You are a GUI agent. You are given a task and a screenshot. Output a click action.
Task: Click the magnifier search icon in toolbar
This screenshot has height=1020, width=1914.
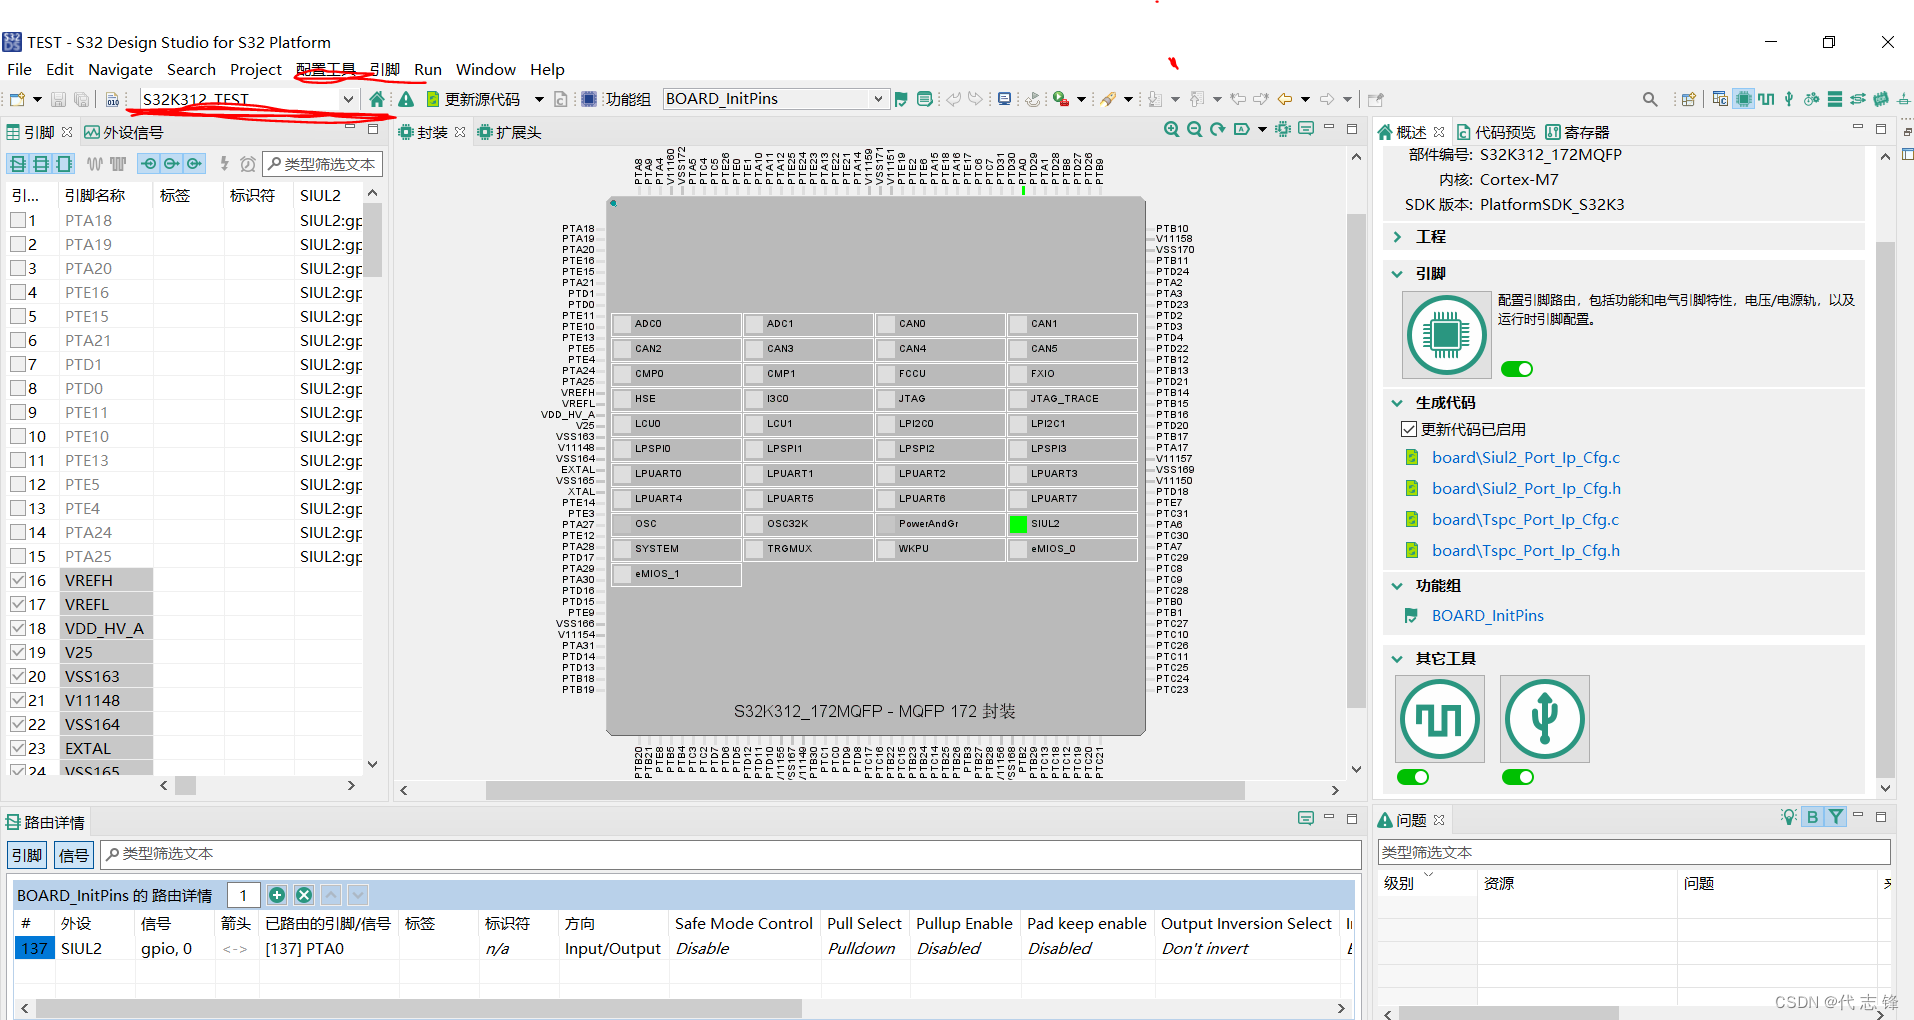pyautogui.click(x=1649, y=99)
